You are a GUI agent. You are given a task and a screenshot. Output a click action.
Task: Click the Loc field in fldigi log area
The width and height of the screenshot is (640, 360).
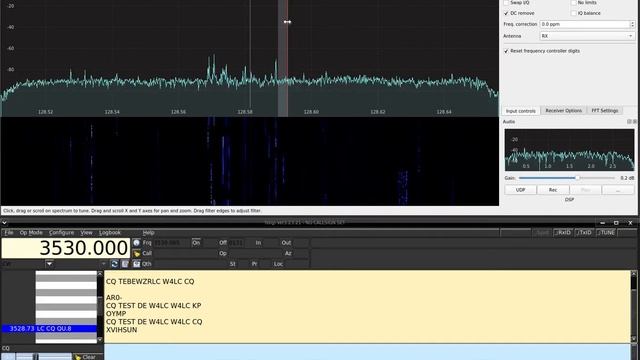point(296,264)
